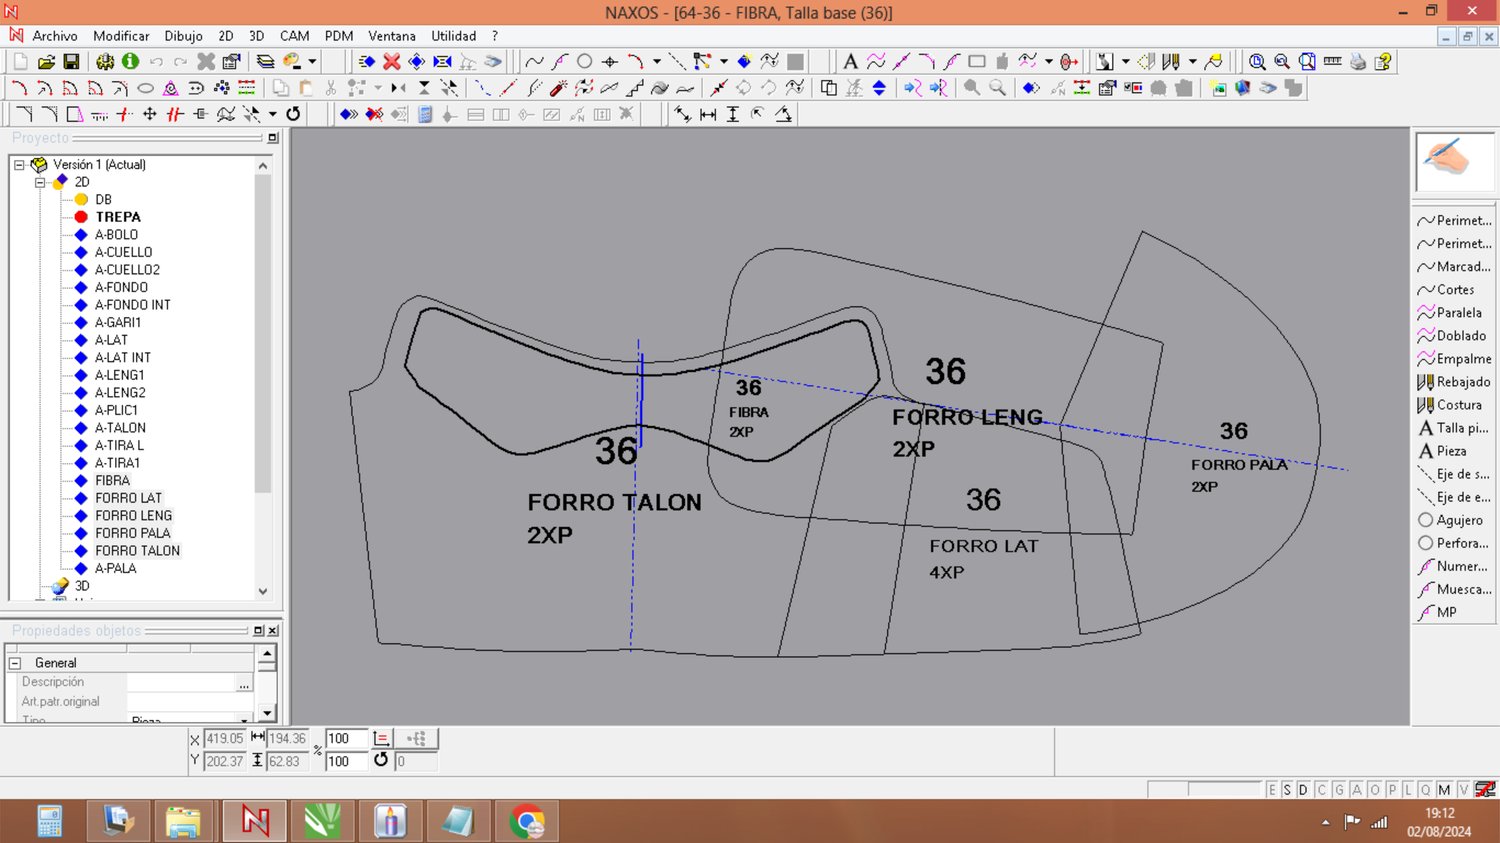Click the ruler measurement icon

pyautogui.click(x=1332, y=62)
